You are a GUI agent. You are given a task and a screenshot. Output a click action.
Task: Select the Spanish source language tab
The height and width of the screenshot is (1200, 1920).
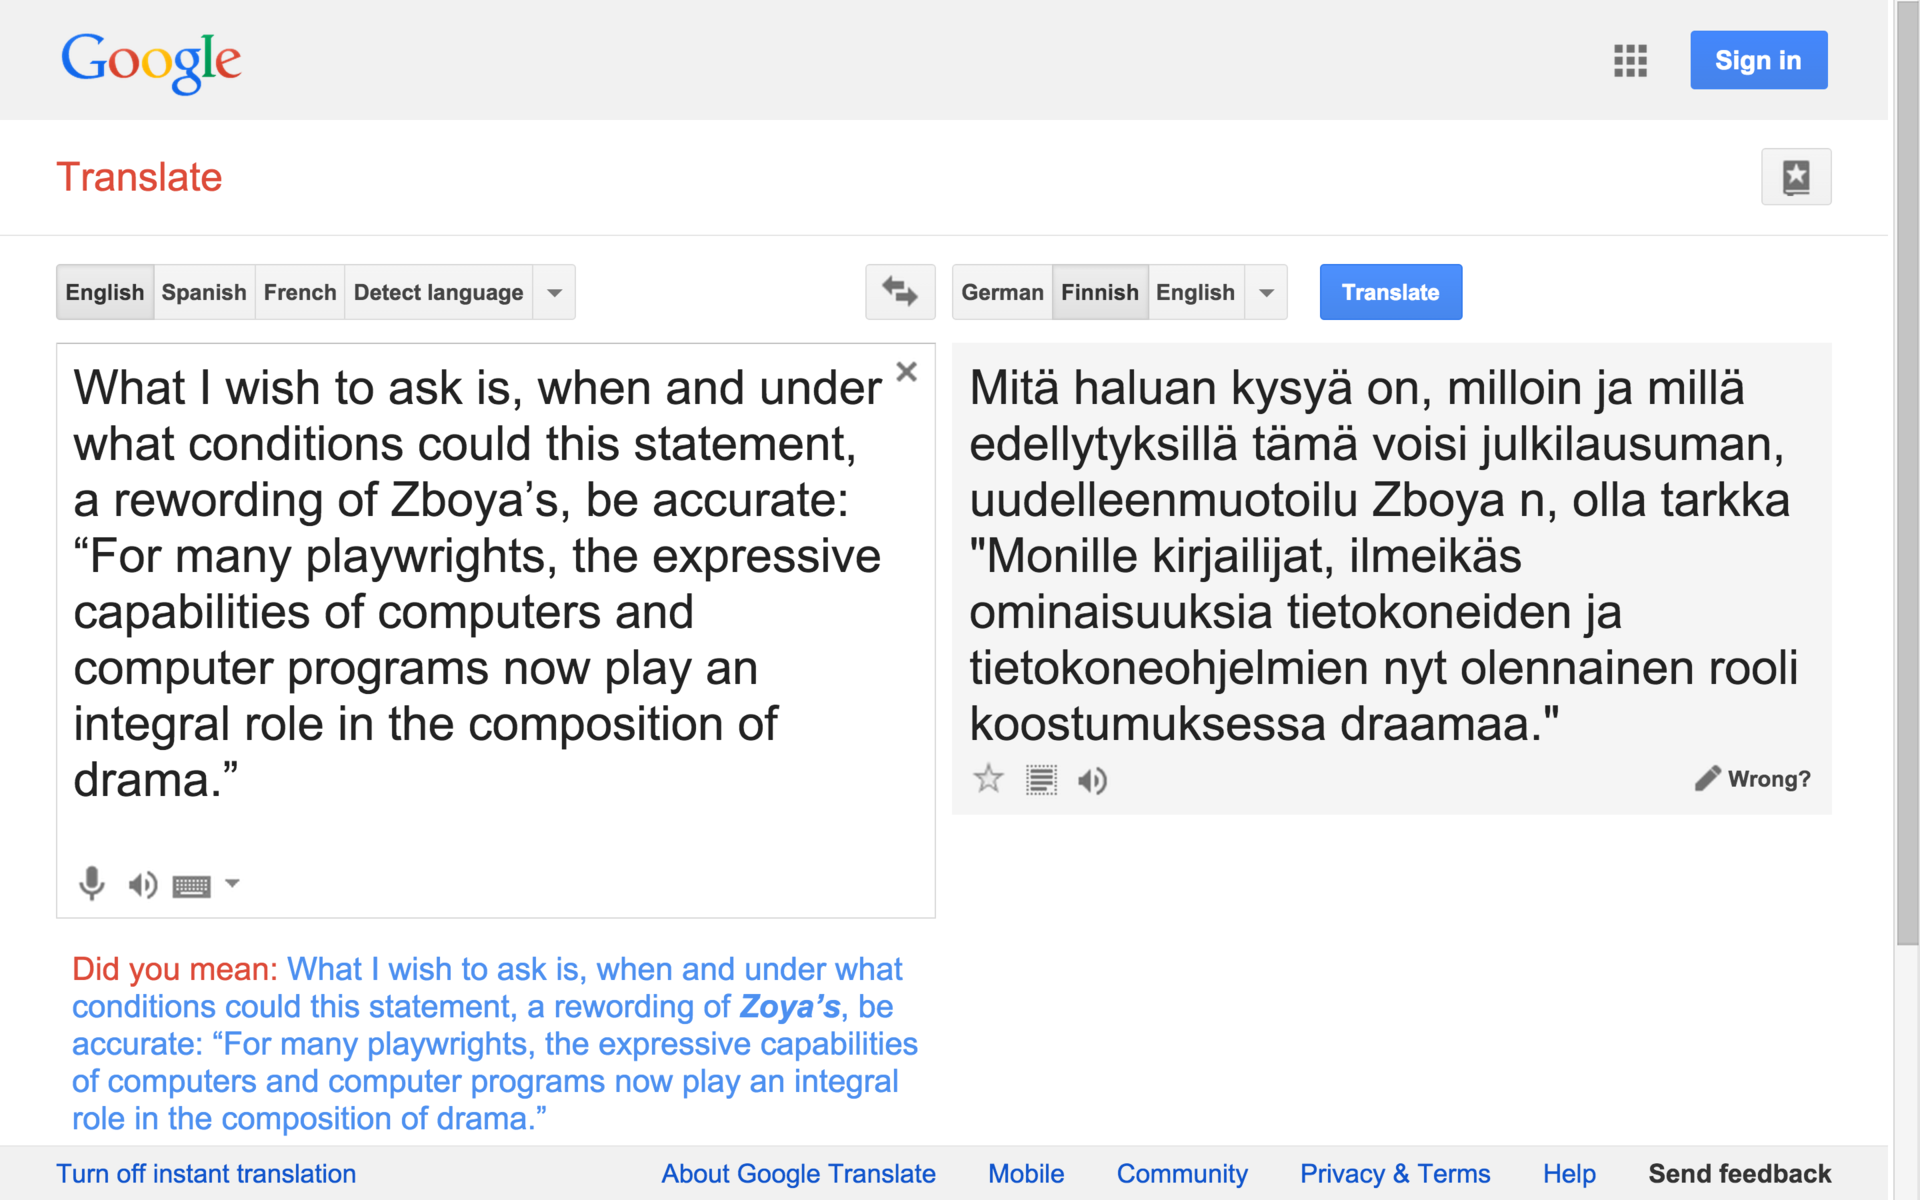(204, 292)
